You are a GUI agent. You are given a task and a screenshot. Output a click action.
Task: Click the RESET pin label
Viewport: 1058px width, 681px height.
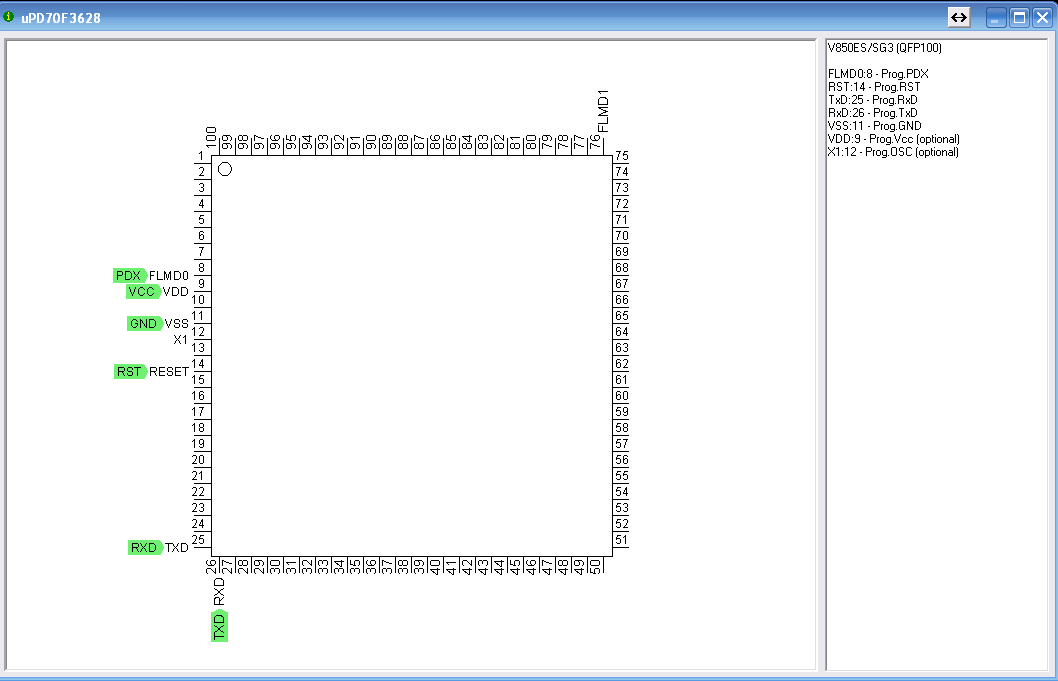(169, 372)
